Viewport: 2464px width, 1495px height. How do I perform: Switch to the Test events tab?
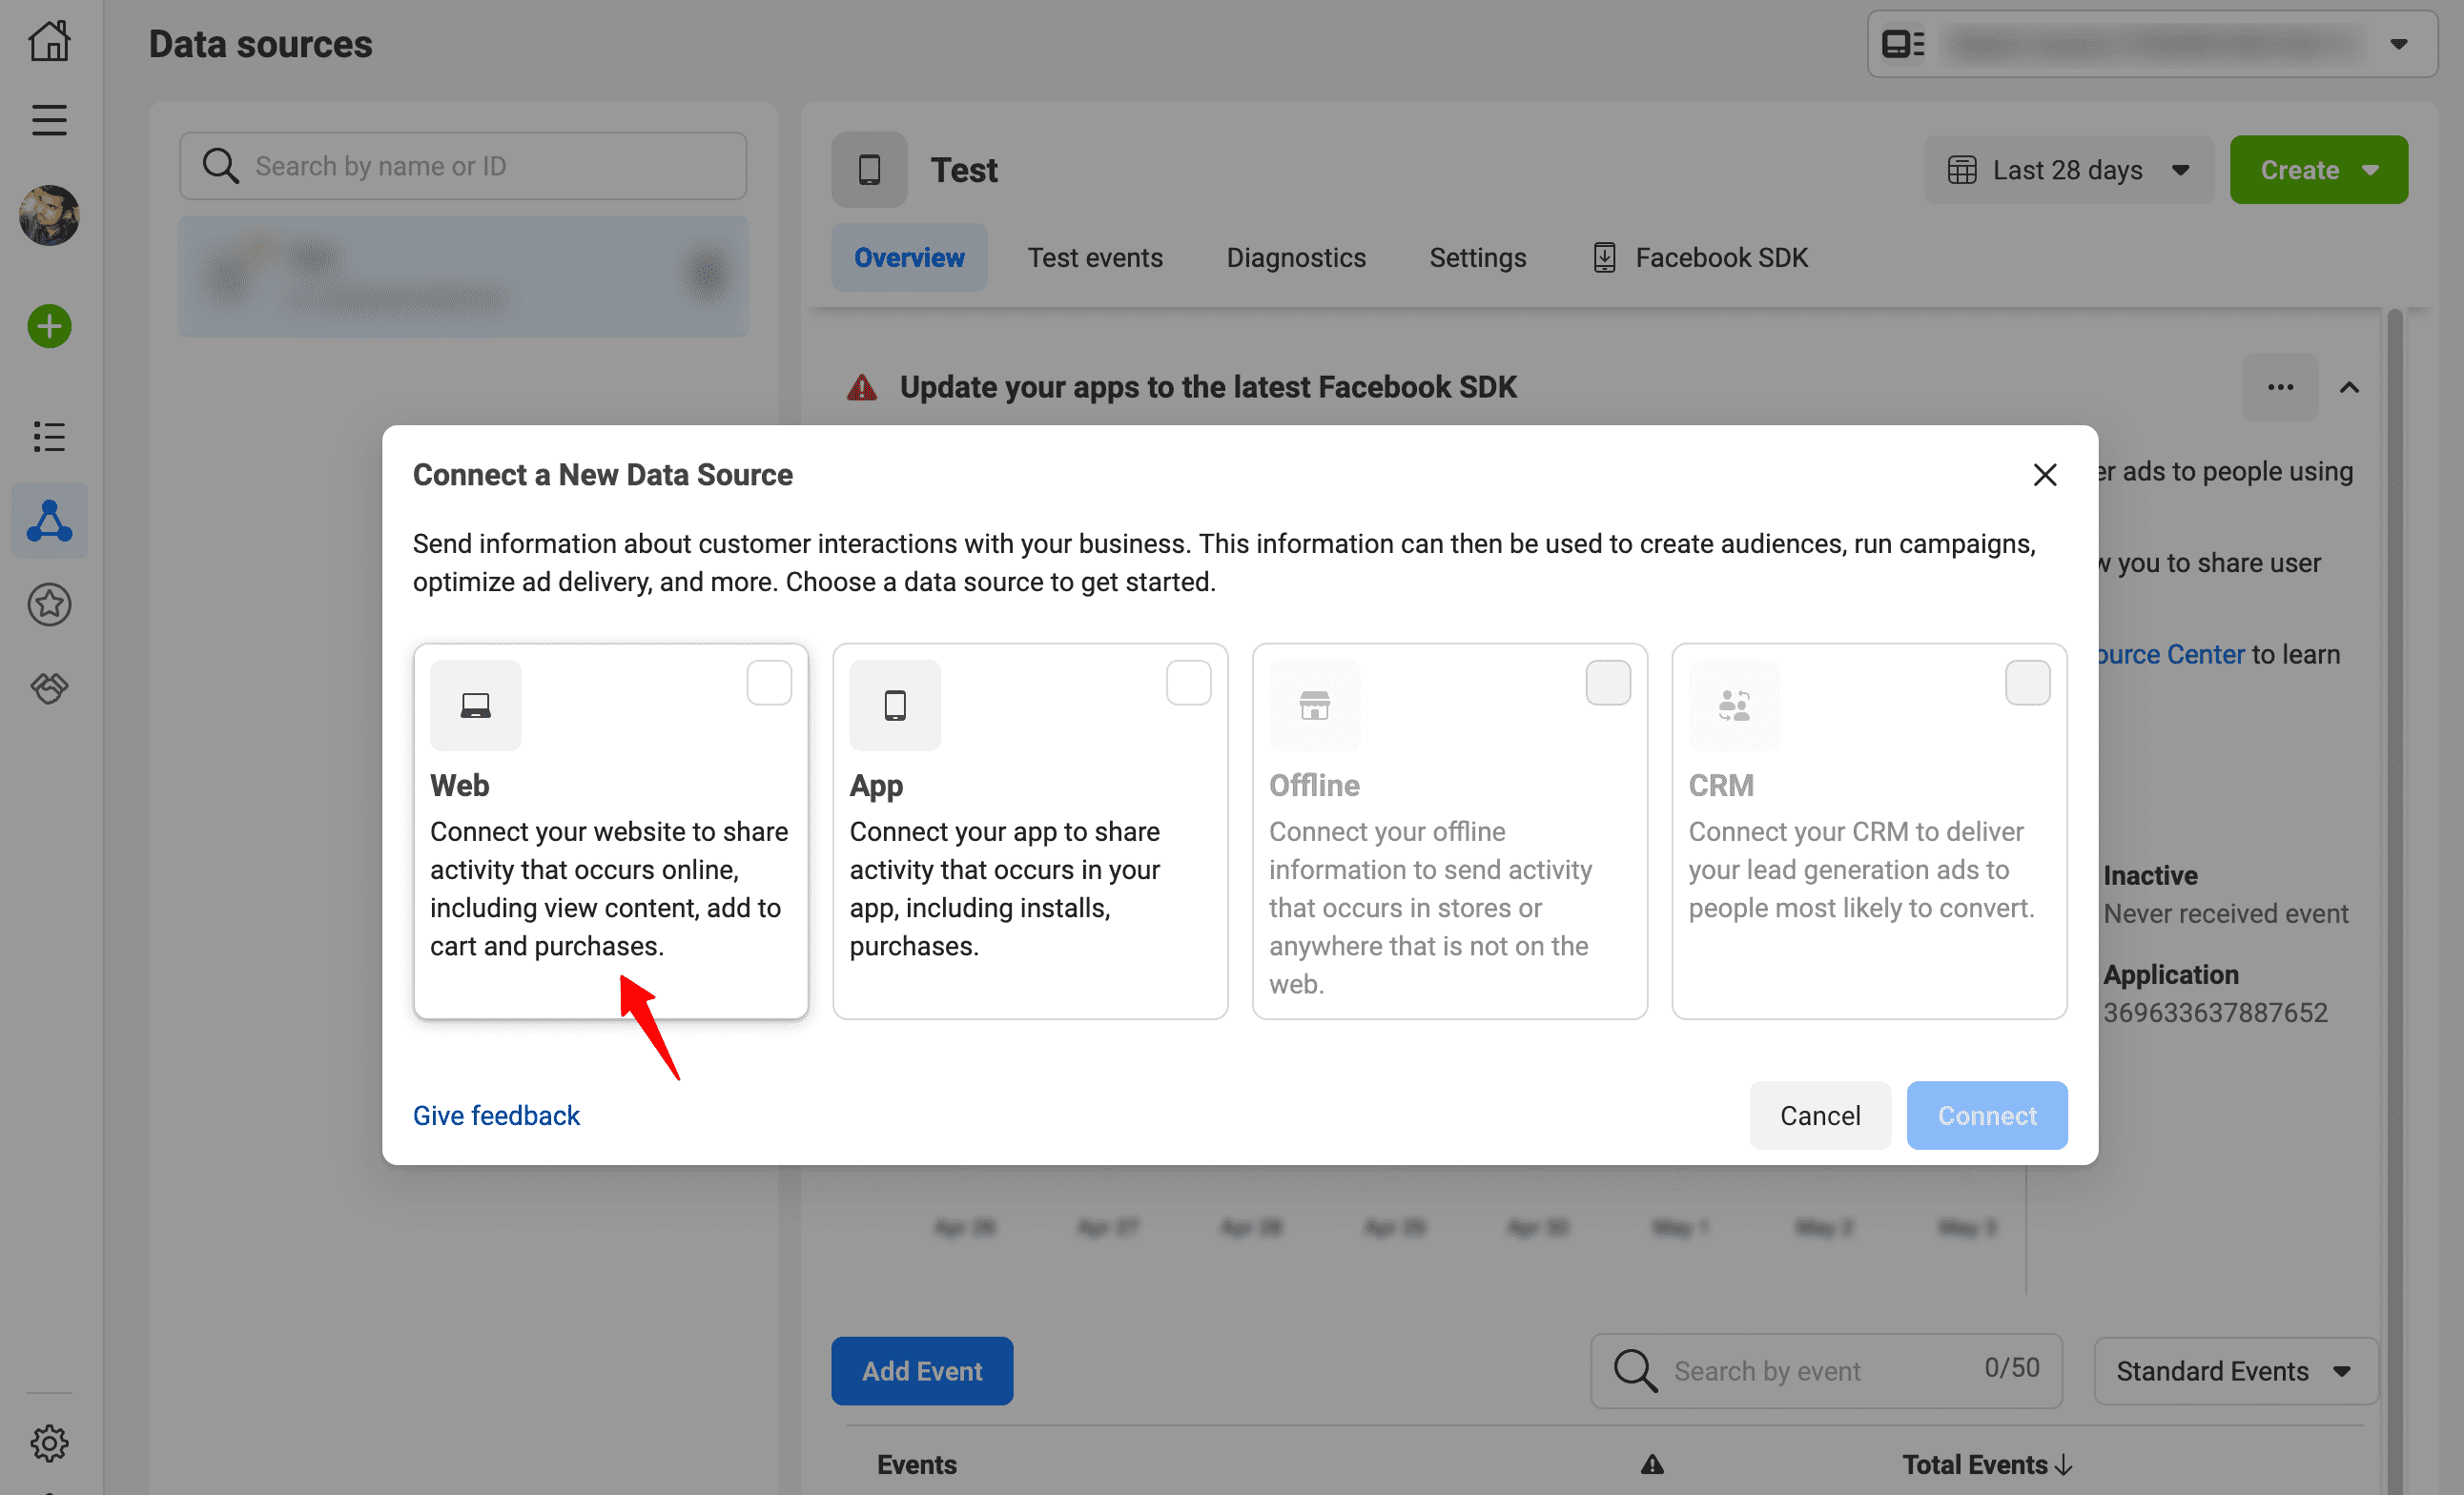click(x=1095, y=257)
